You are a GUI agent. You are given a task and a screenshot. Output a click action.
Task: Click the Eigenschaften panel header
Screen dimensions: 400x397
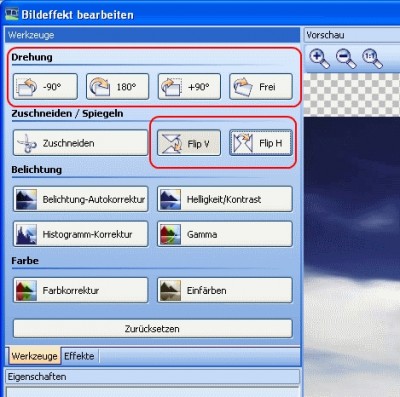(x=152, y=377)
